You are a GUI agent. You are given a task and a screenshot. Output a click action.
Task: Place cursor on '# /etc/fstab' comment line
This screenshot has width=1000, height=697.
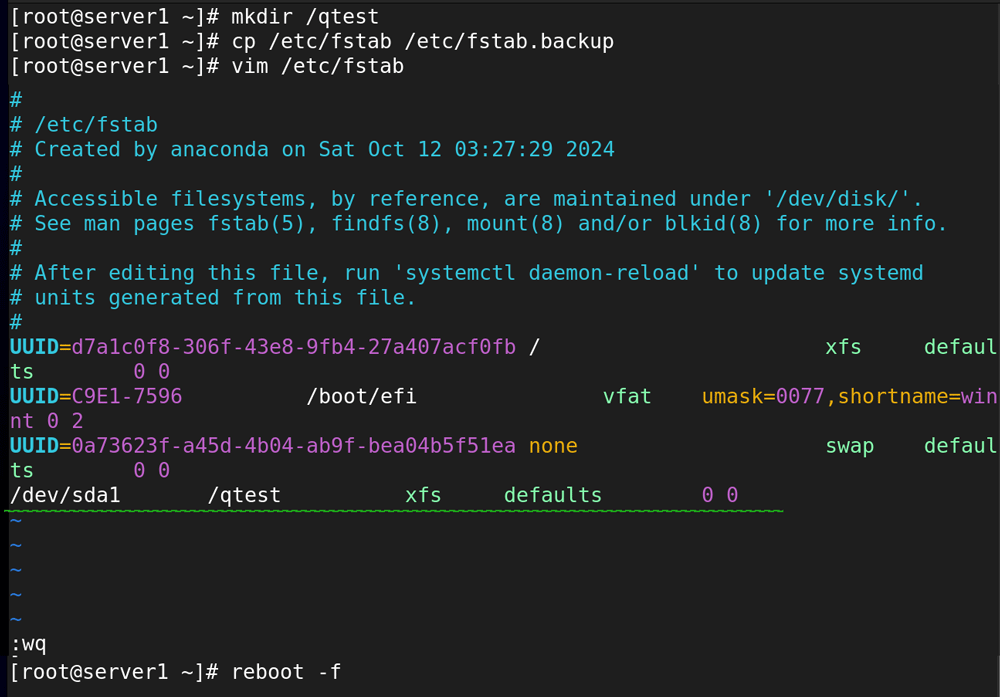[84, 124]
